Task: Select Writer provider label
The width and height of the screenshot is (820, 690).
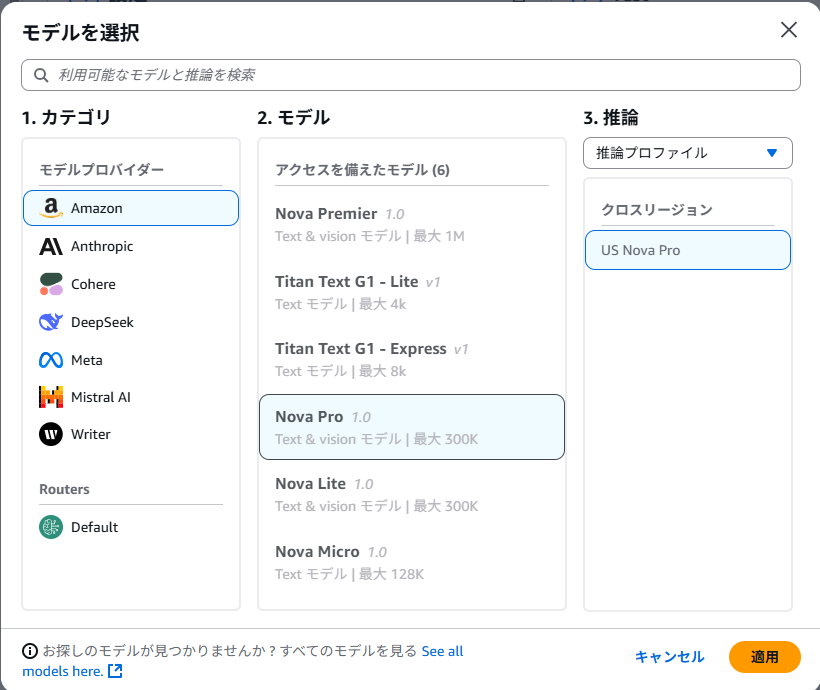Action: 91,434
